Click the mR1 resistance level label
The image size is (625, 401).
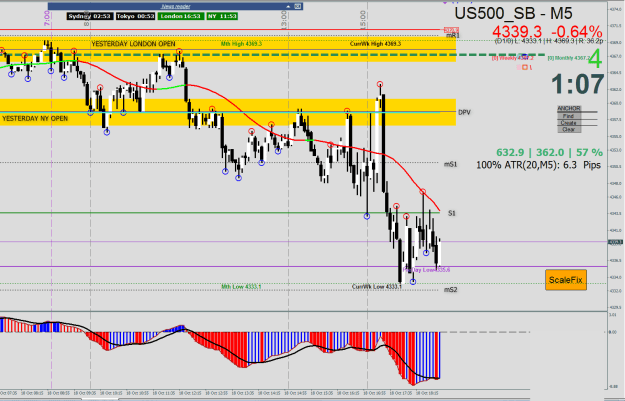[453, 35]
